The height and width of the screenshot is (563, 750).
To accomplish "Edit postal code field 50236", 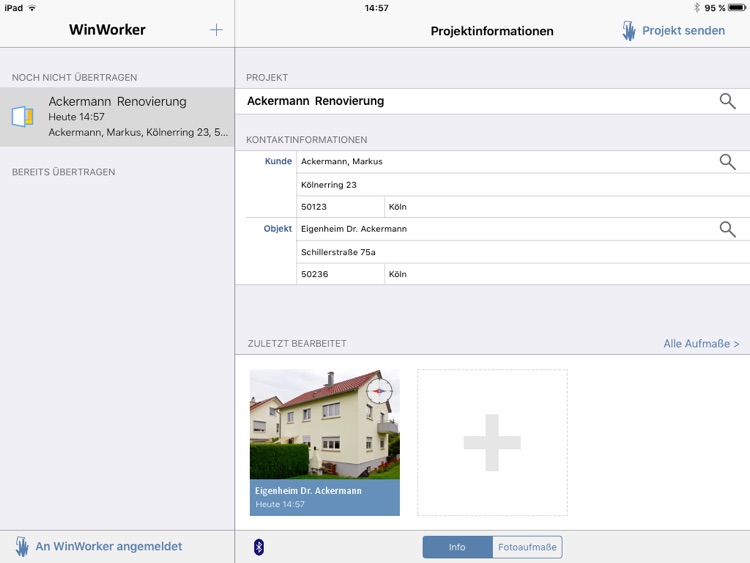I will 340,274.
